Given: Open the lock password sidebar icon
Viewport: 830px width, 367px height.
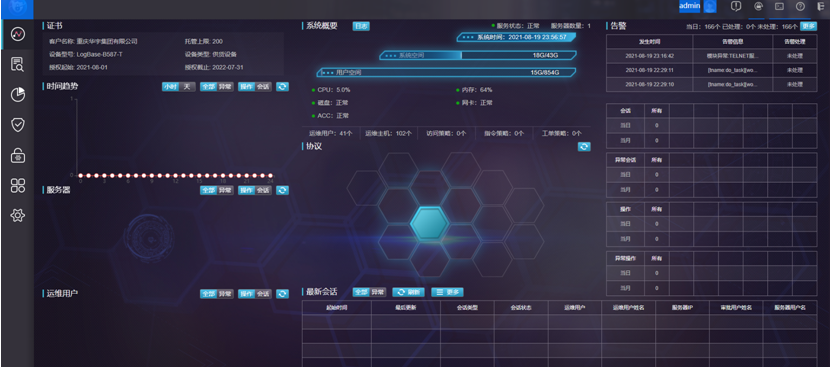Looking at the screenshot, I should [x=17, y=156].
